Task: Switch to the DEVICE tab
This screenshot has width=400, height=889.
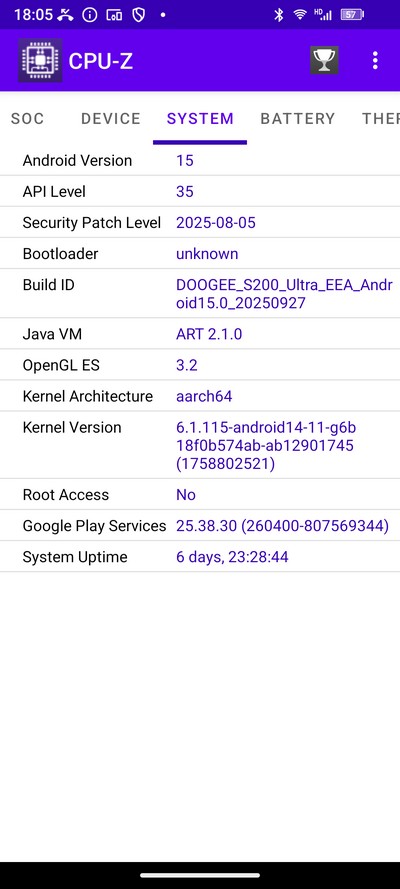Action: [x=110, y=118]
